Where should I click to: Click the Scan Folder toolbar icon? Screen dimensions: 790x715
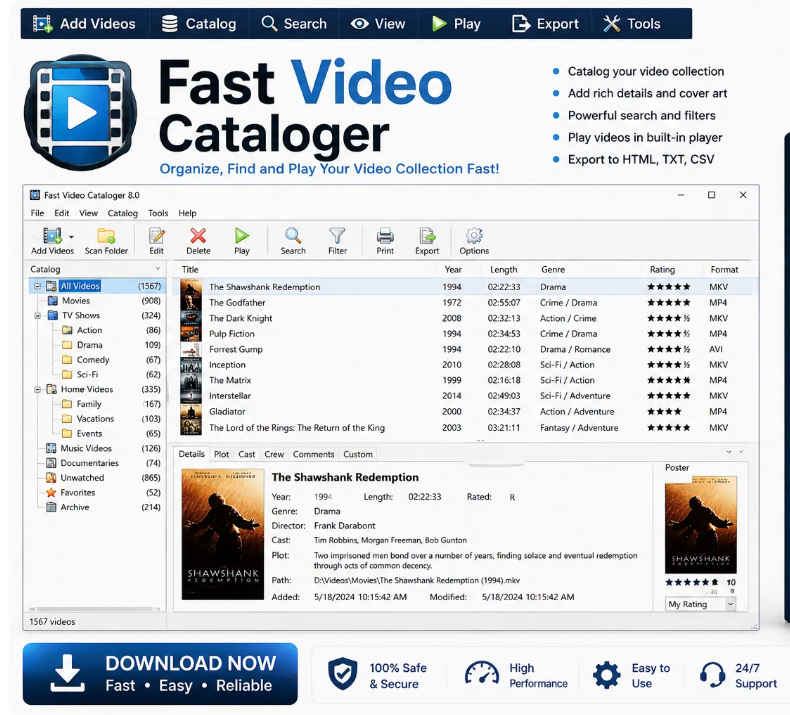tap(106, 235)
